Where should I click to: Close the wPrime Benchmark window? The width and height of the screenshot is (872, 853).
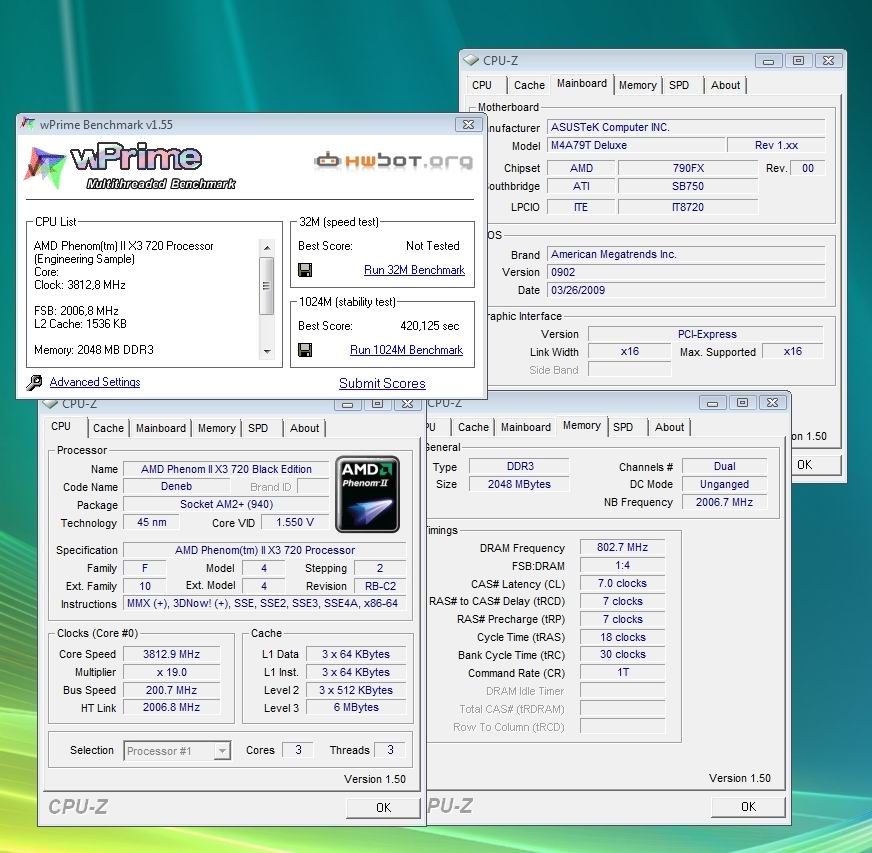[468, 125]
